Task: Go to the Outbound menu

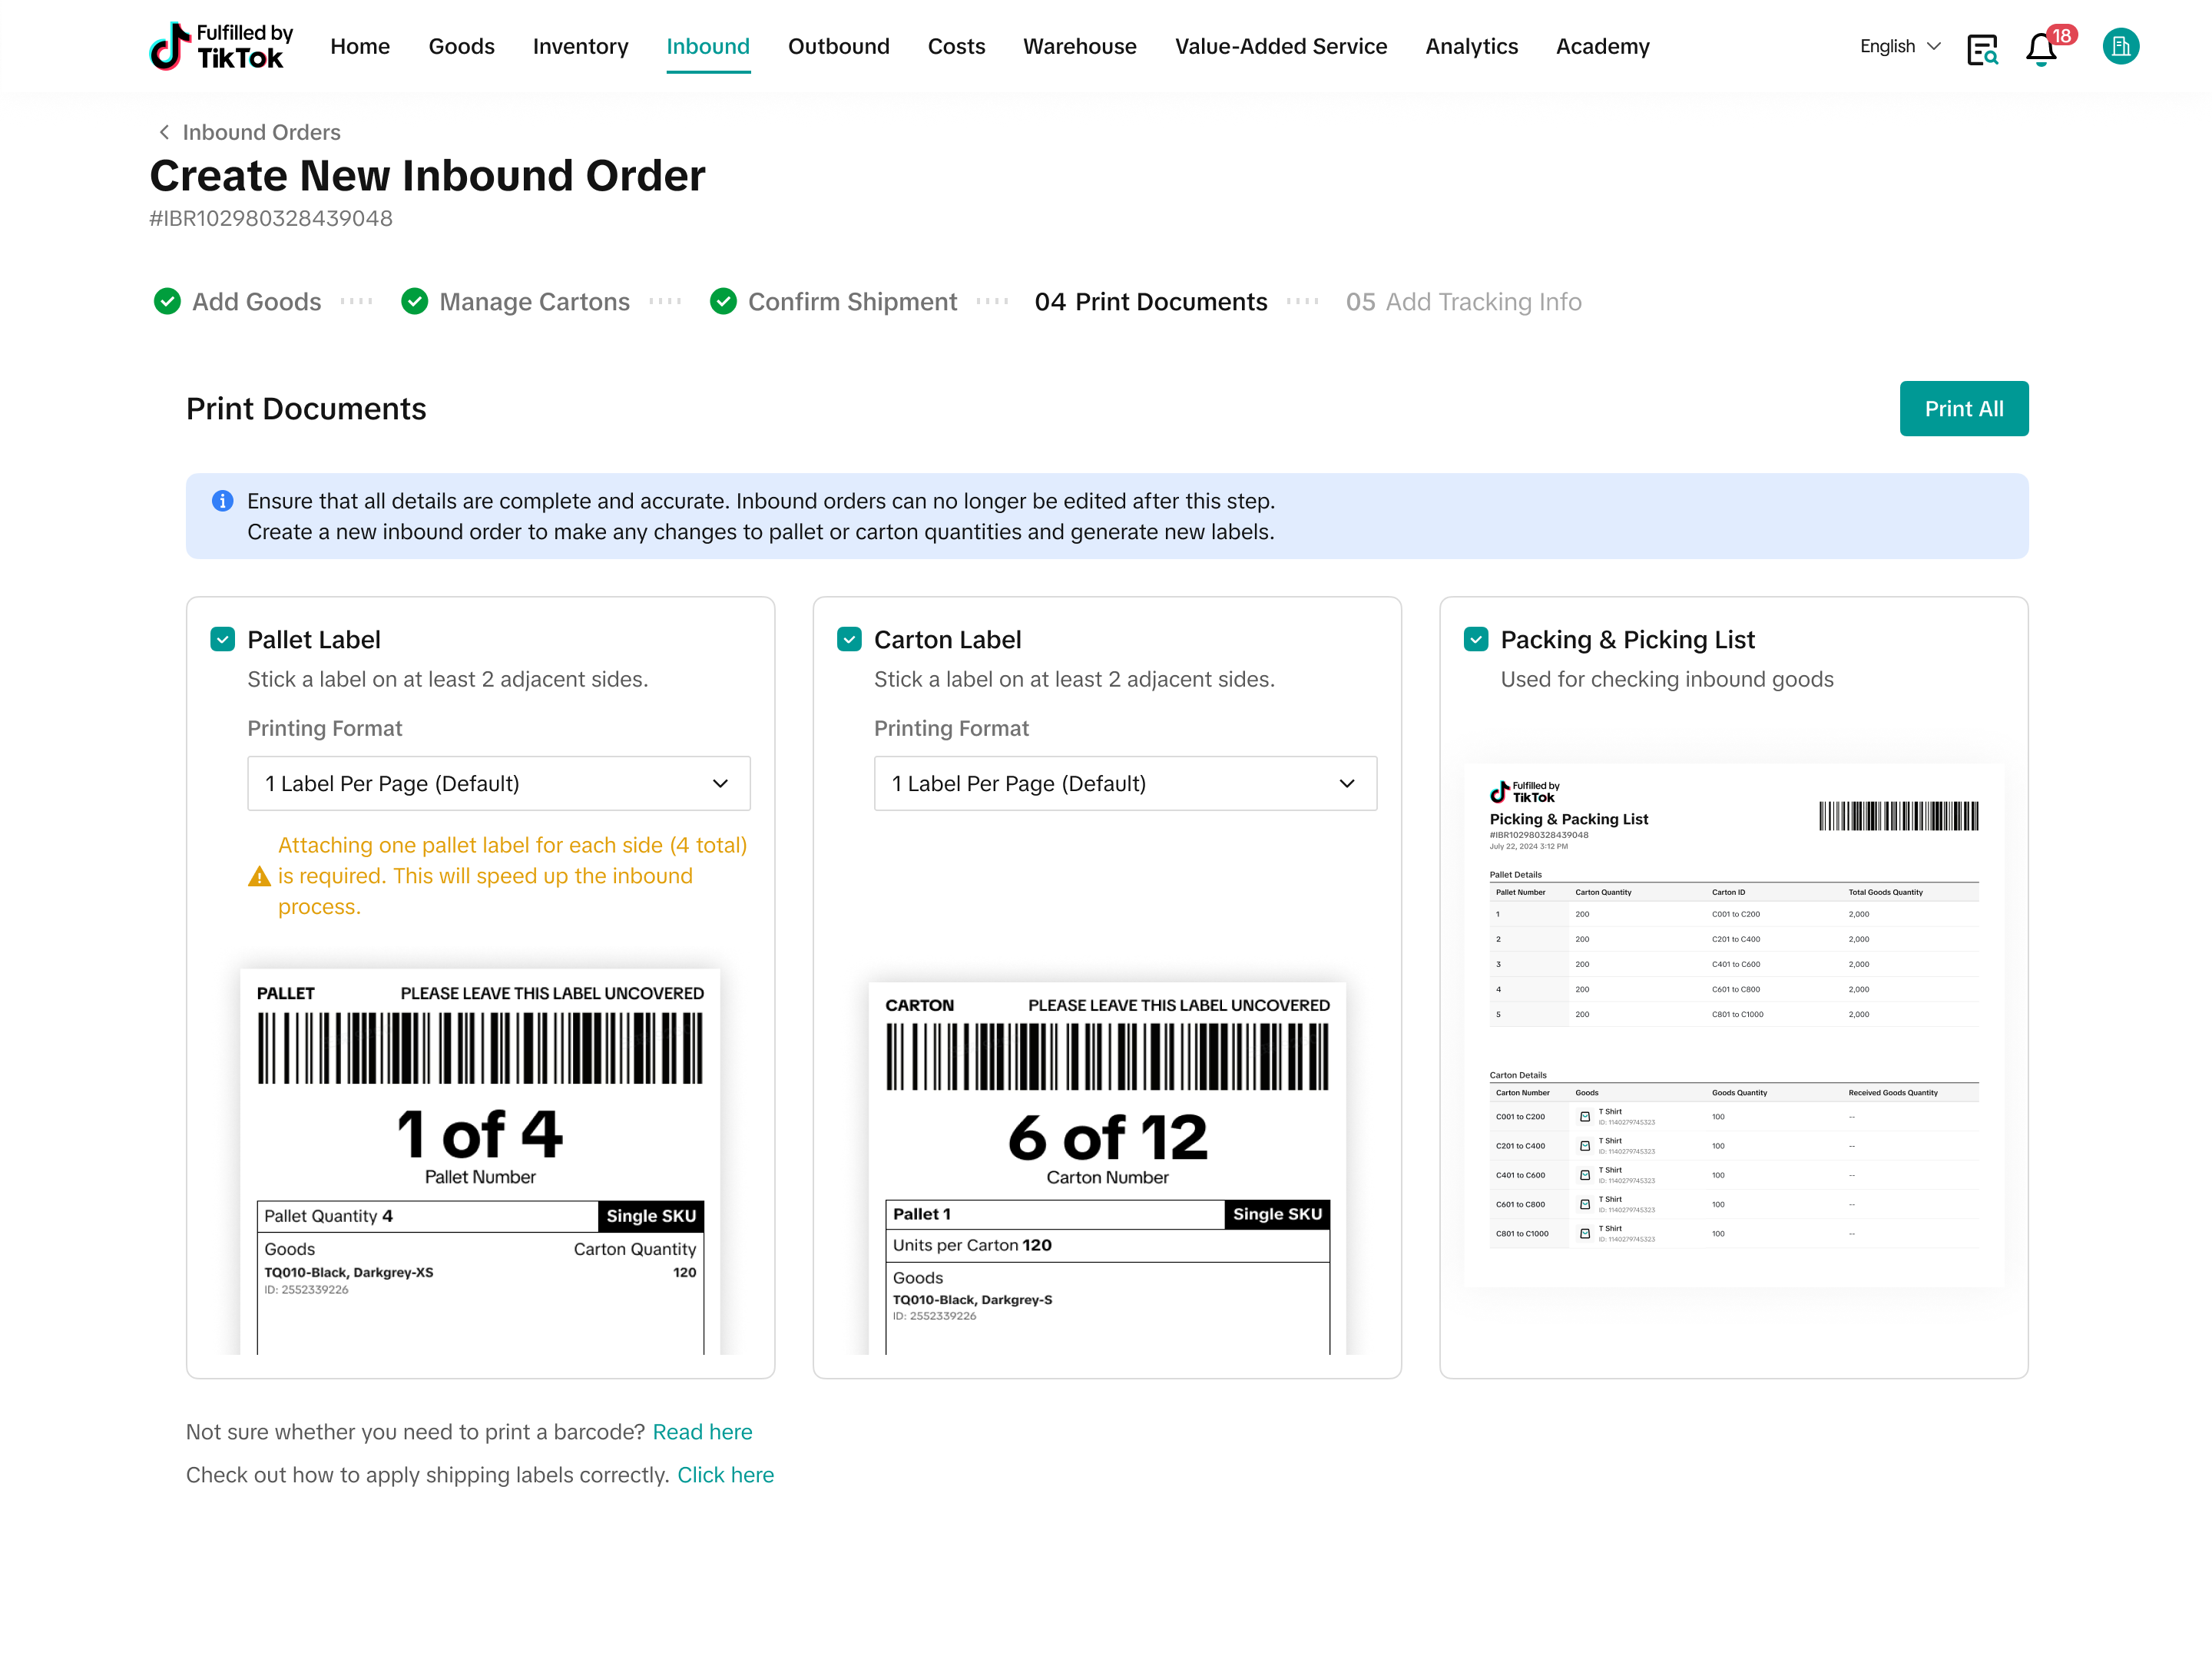Action: 838,47
